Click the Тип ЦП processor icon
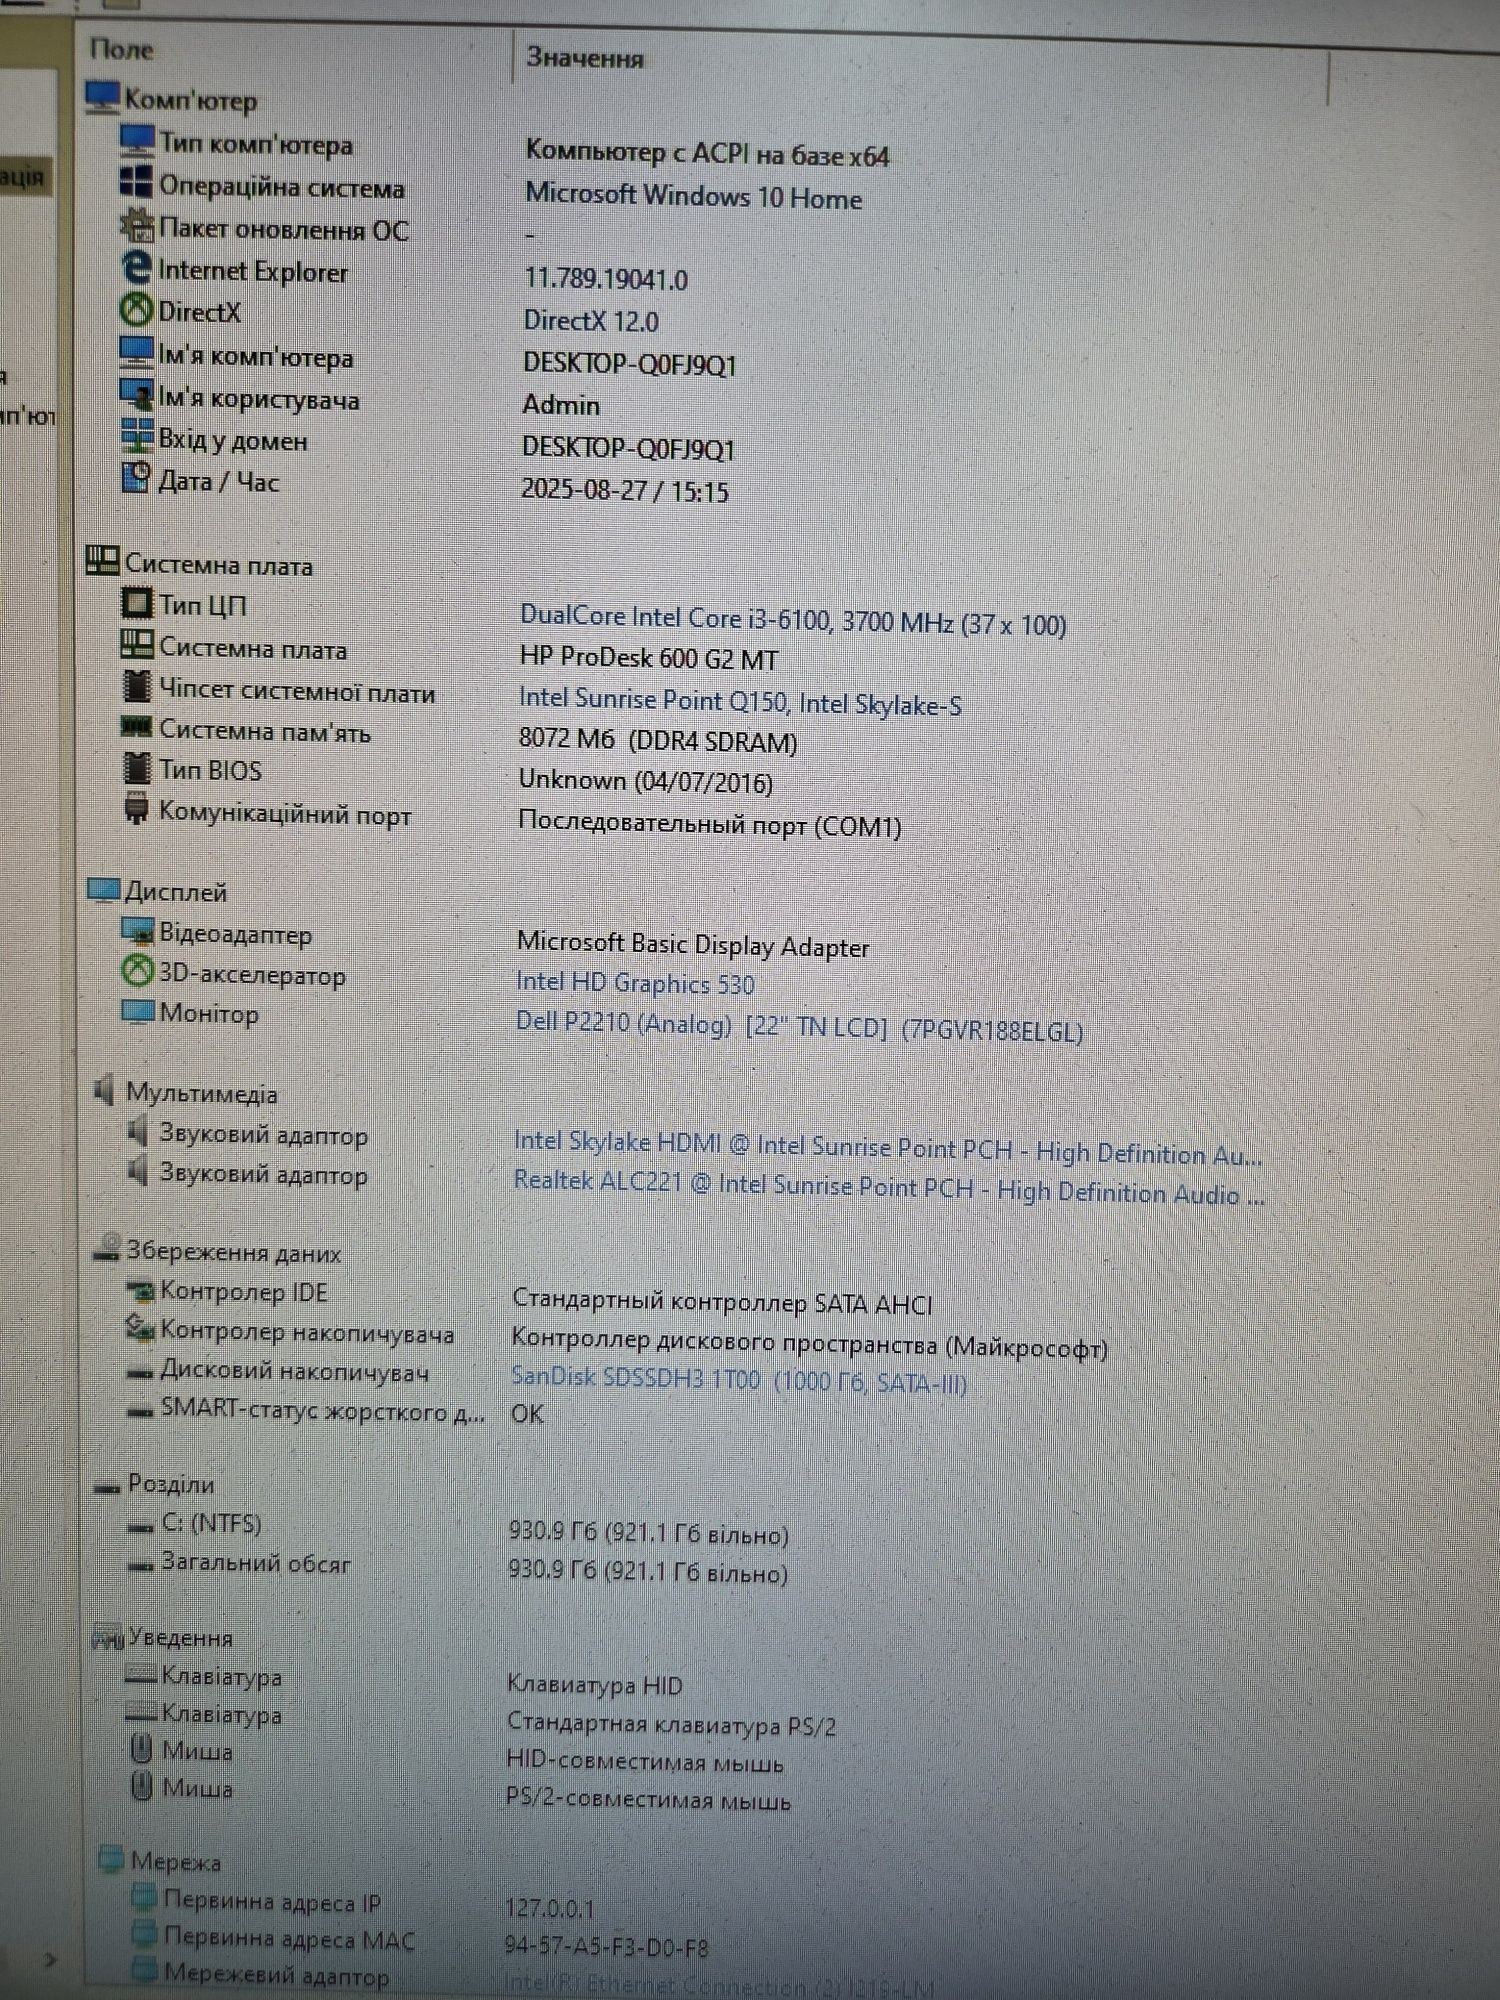Image resolution: width=1500 pixels, height=2000 pixels. click(x=136, y=603)
